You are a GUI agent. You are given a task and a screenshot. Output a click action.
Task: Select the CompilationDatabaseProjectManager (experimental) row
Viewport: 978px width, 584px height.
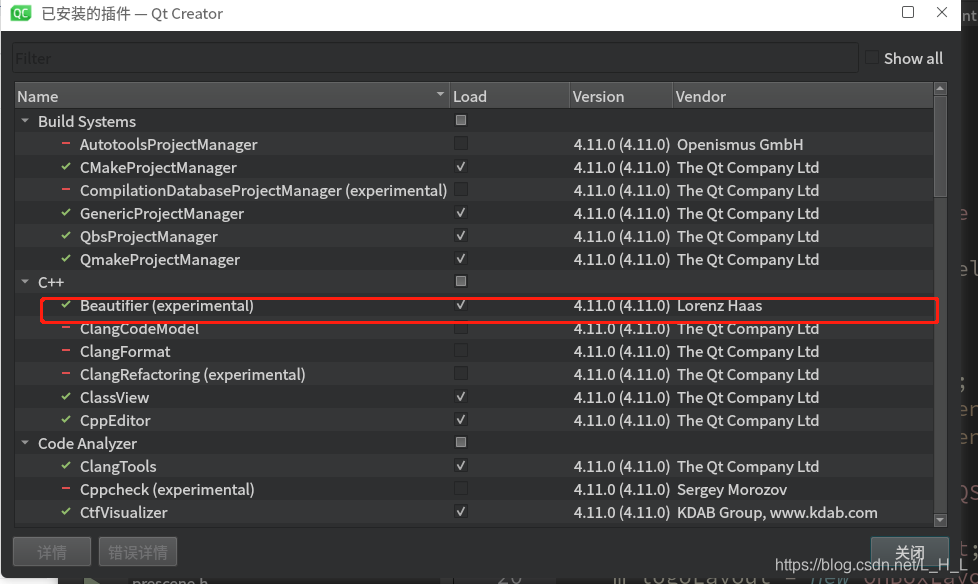tap(474, 190)
